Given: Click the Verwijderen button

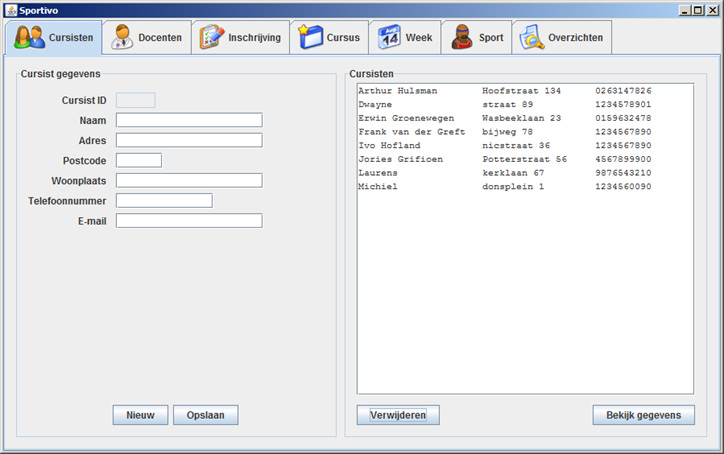Looking at the screenshot, I should pyautogui.click(x=398, y=415).
